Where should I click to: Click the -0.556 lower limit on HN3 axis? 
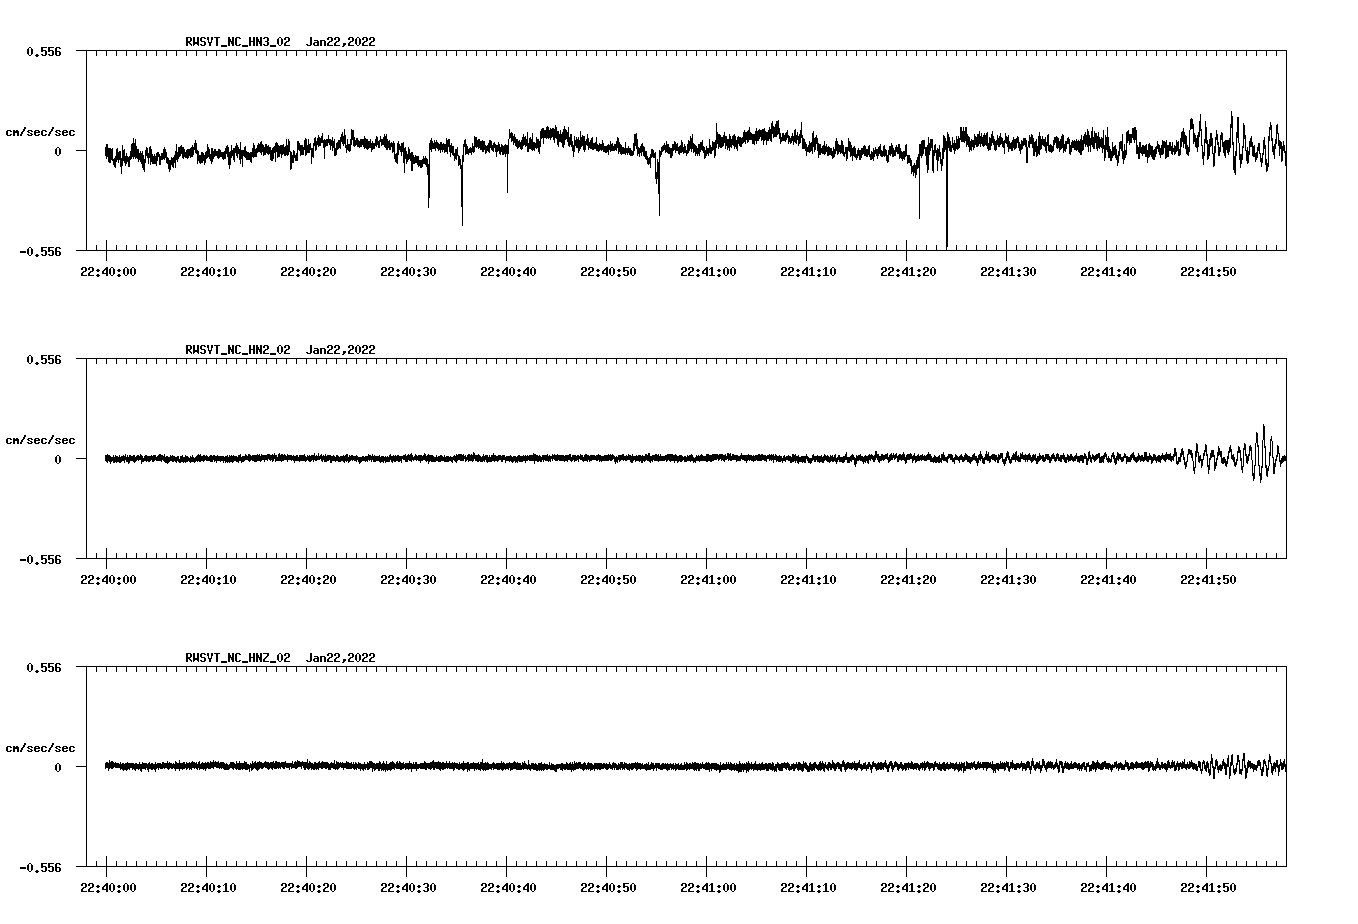[x=41, y=251]
